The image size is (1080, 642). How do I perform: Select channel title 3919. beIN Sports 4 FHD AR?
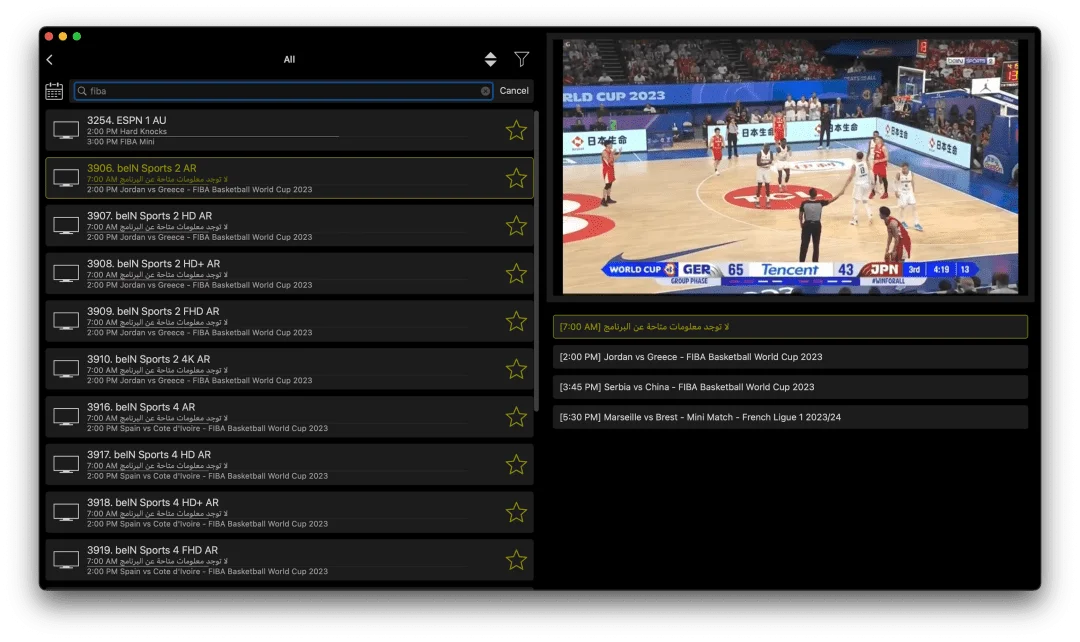(152, 550)
